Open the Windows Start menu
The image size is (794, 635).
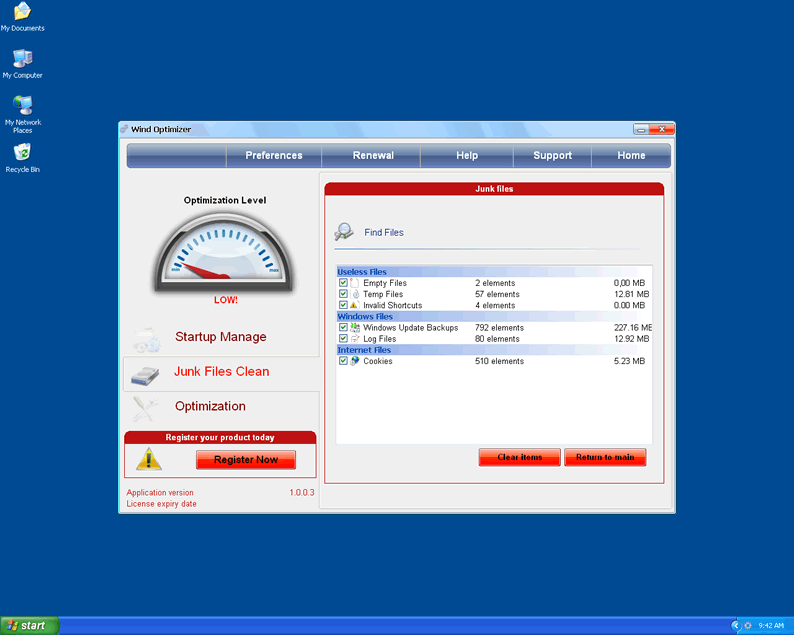[29, 626]
